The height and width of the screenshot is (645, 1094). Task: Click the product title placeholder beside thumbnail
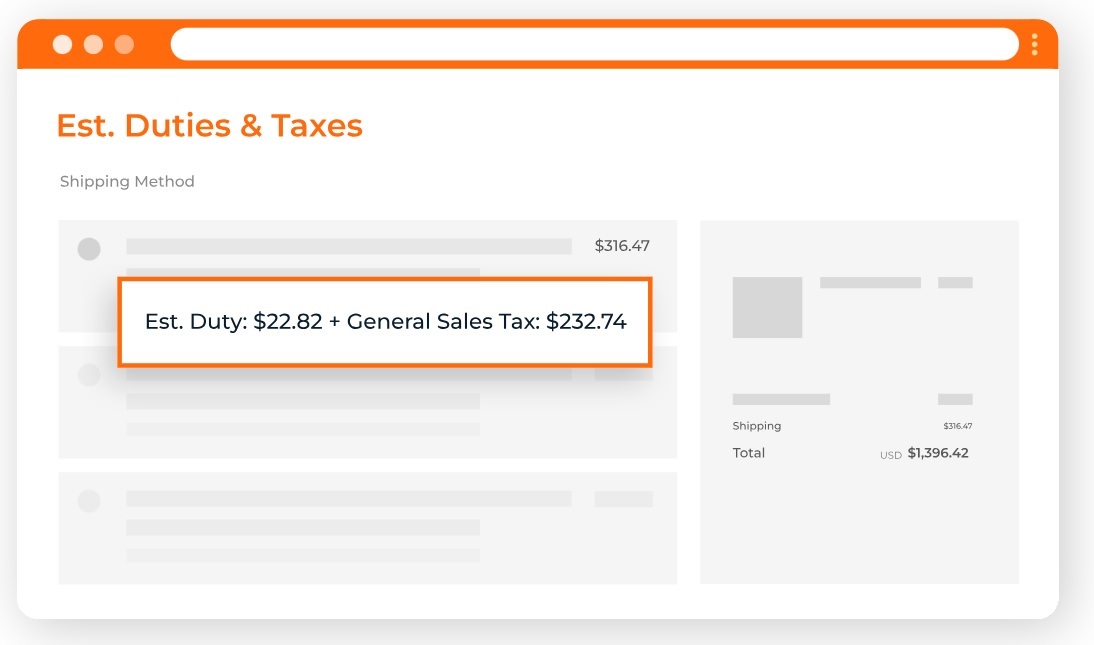tap(870, 283)
